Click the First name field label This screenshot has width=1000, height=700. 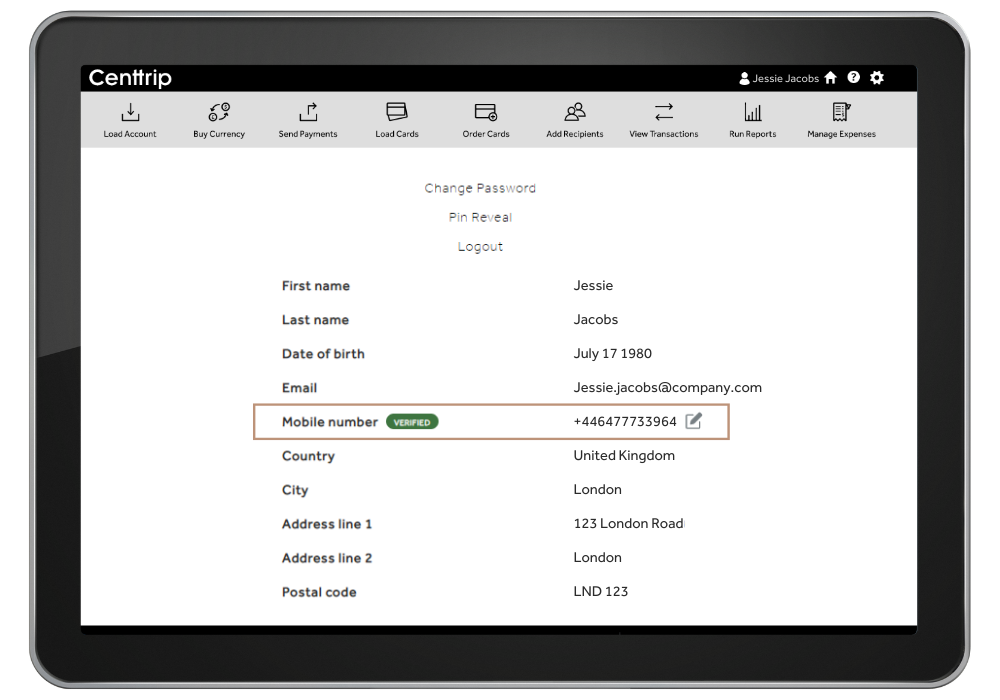pyautogui.click(x=316, y=286)
